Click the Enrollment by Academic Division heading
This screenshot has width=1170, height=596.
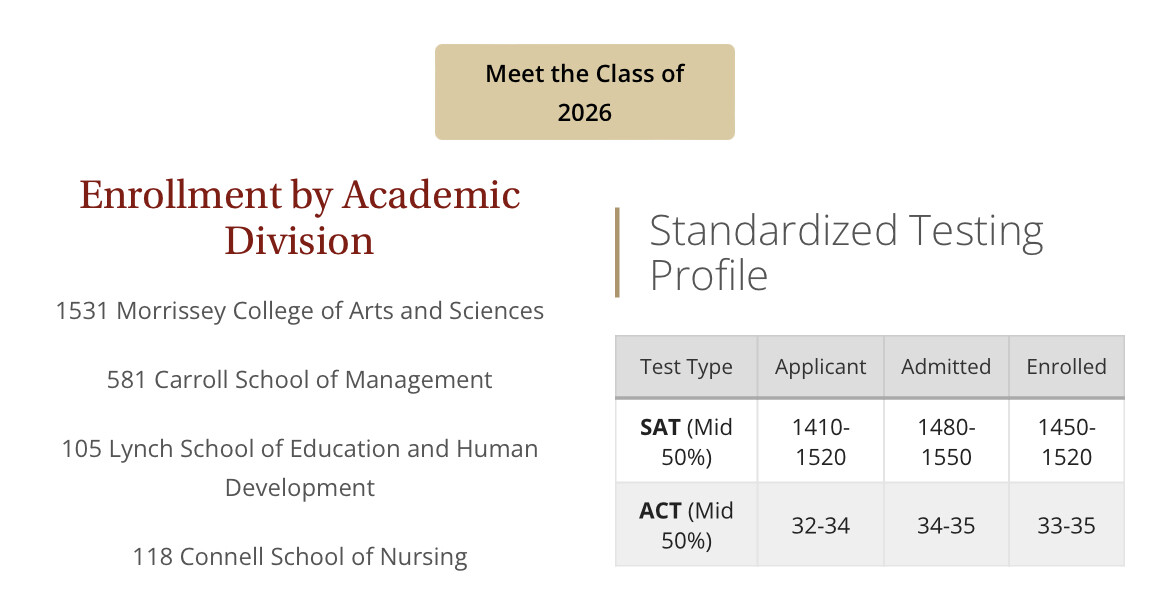[x=300, y=217]
